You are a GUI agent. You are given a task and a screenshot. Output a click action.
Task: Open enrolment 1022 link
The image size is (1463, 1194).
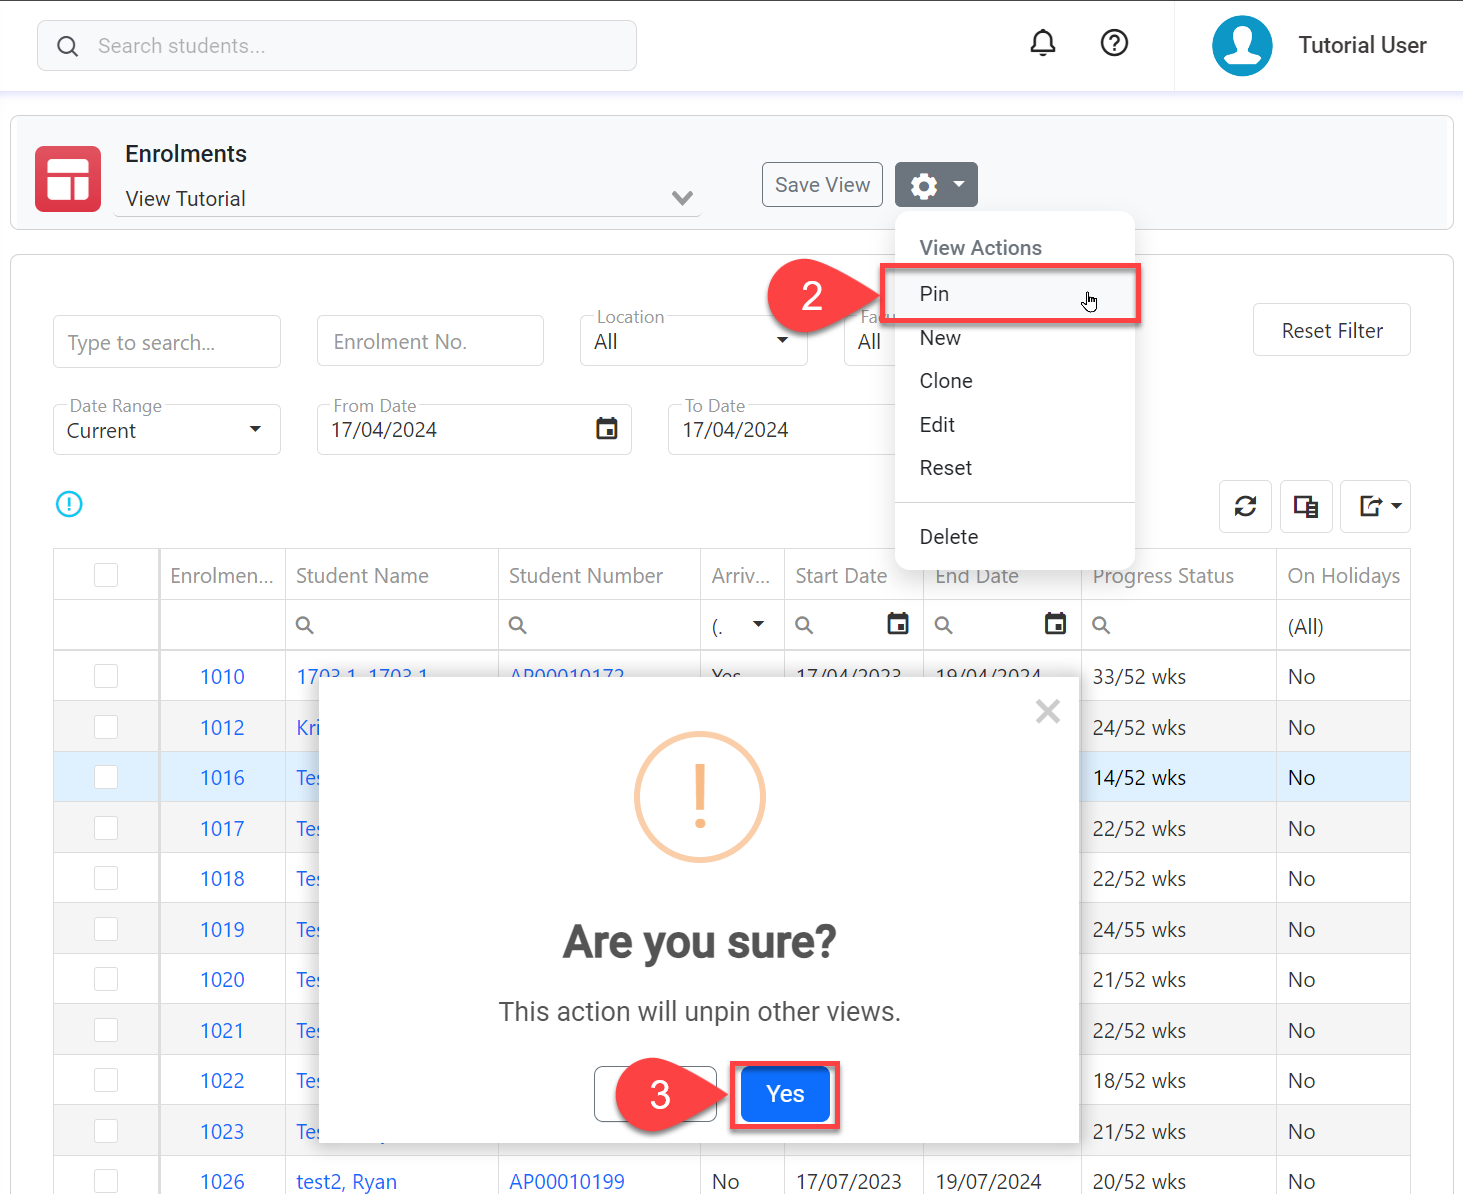click(x=222, y=1081)
